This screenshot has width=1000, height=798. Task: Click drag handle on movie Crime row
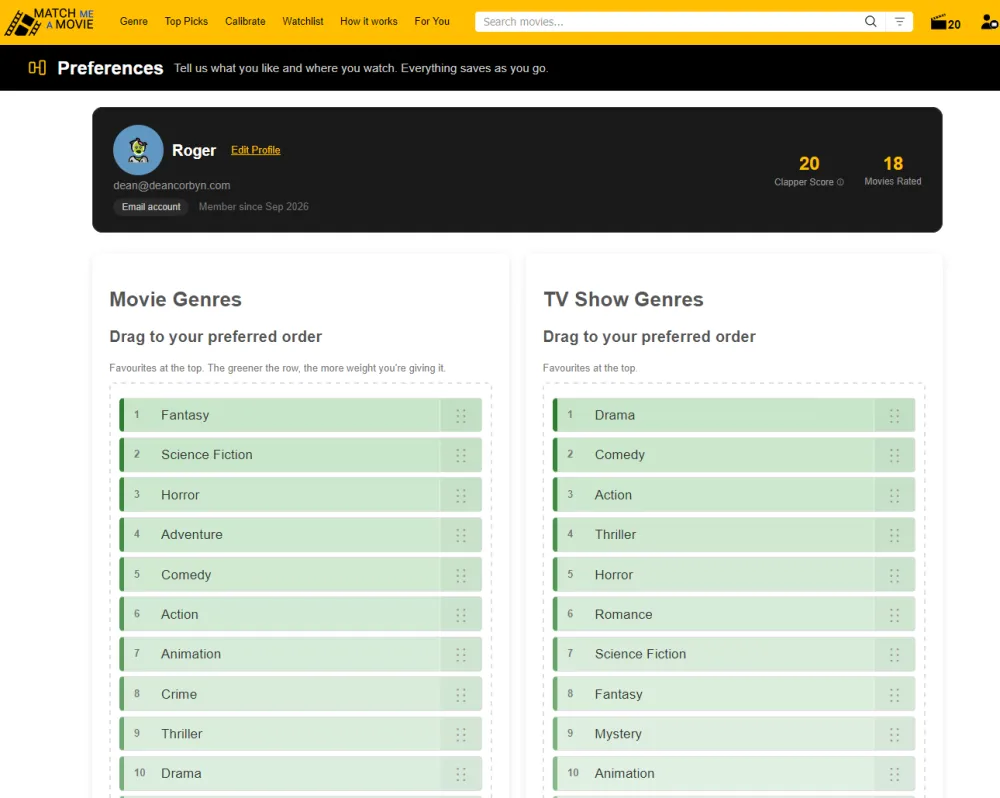(460, 695)
